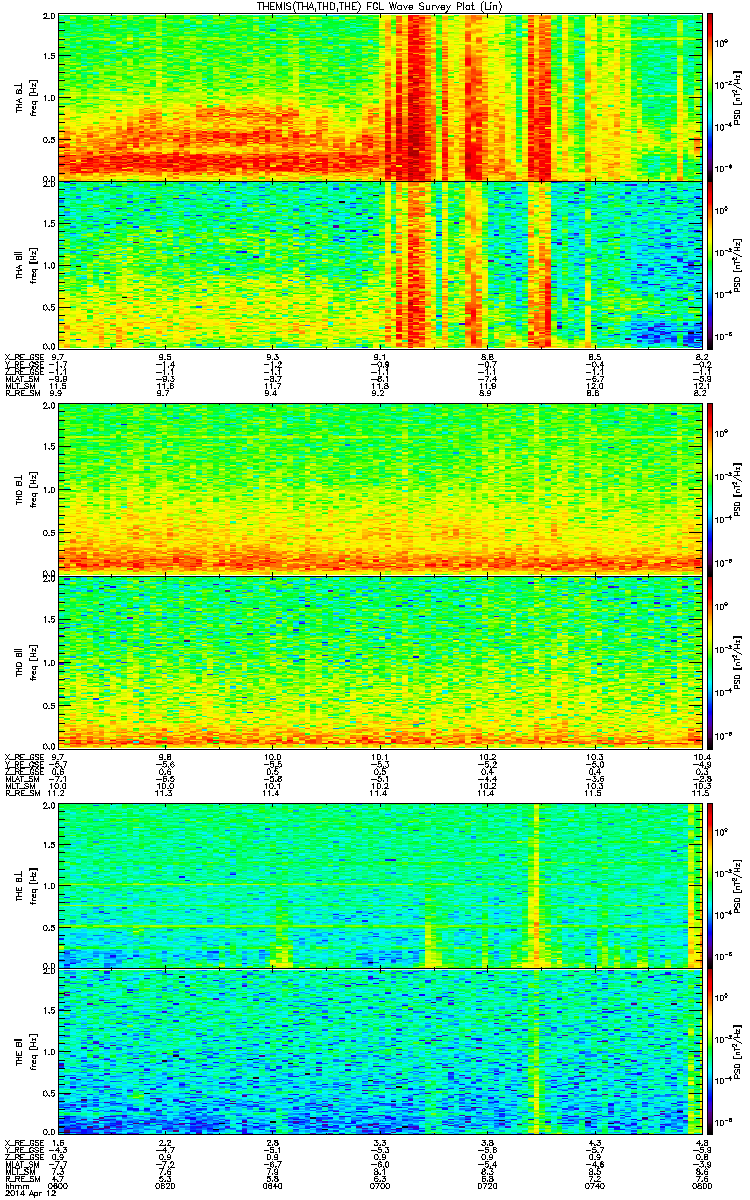The width and height of the screenshot is (750, 1200).
Task: Click the plot title THEMIS FGL Wave Survey Plot
Action: (380, 7)
